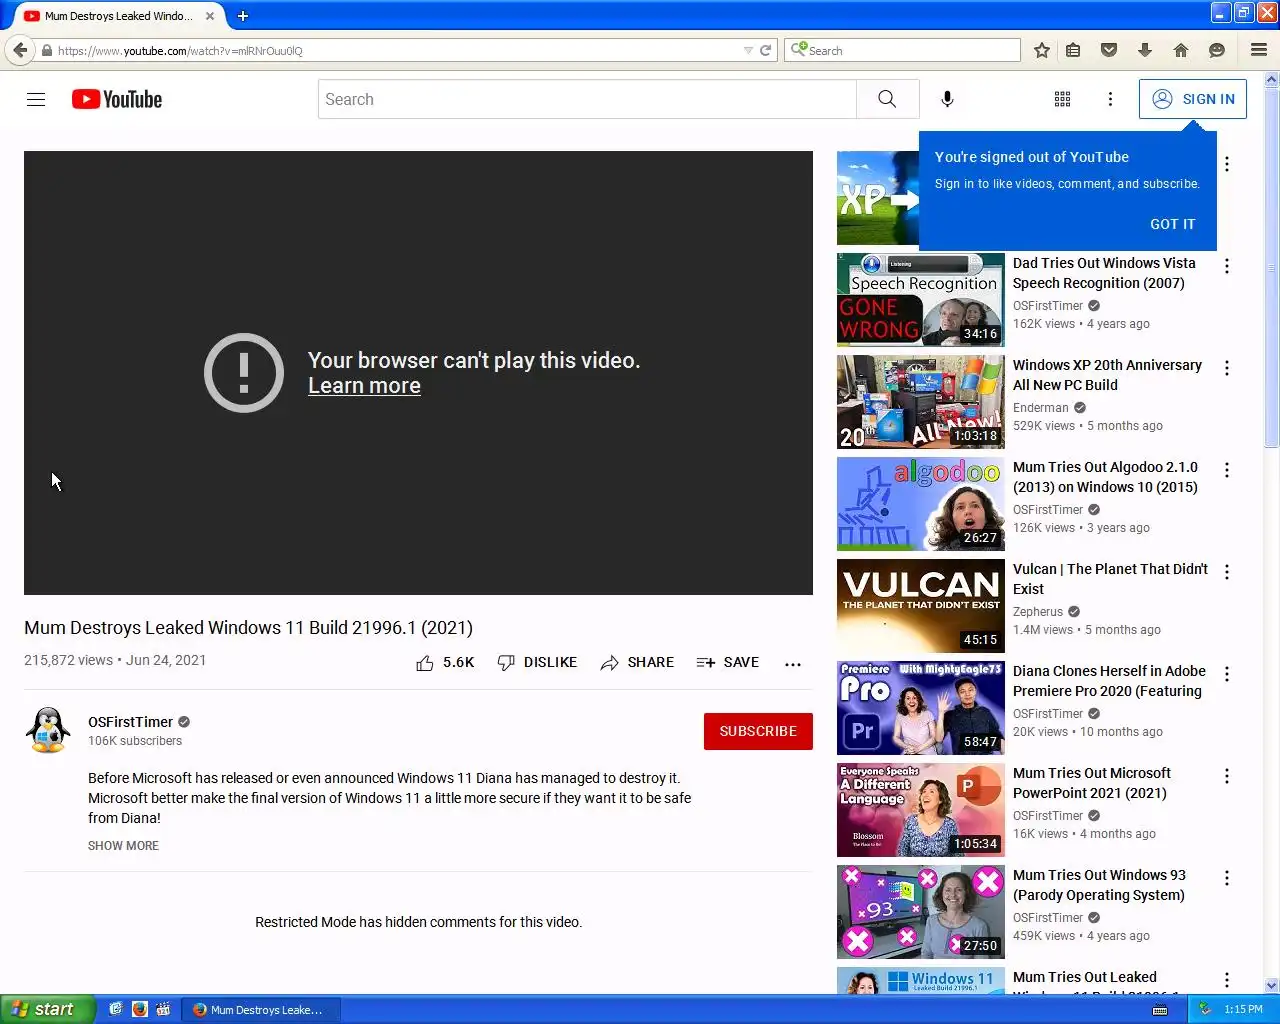Screen dimensions: 1280x1024
Task: Open Vulcan The Planet That Didn't Exist title
Action: [1110, 579]
